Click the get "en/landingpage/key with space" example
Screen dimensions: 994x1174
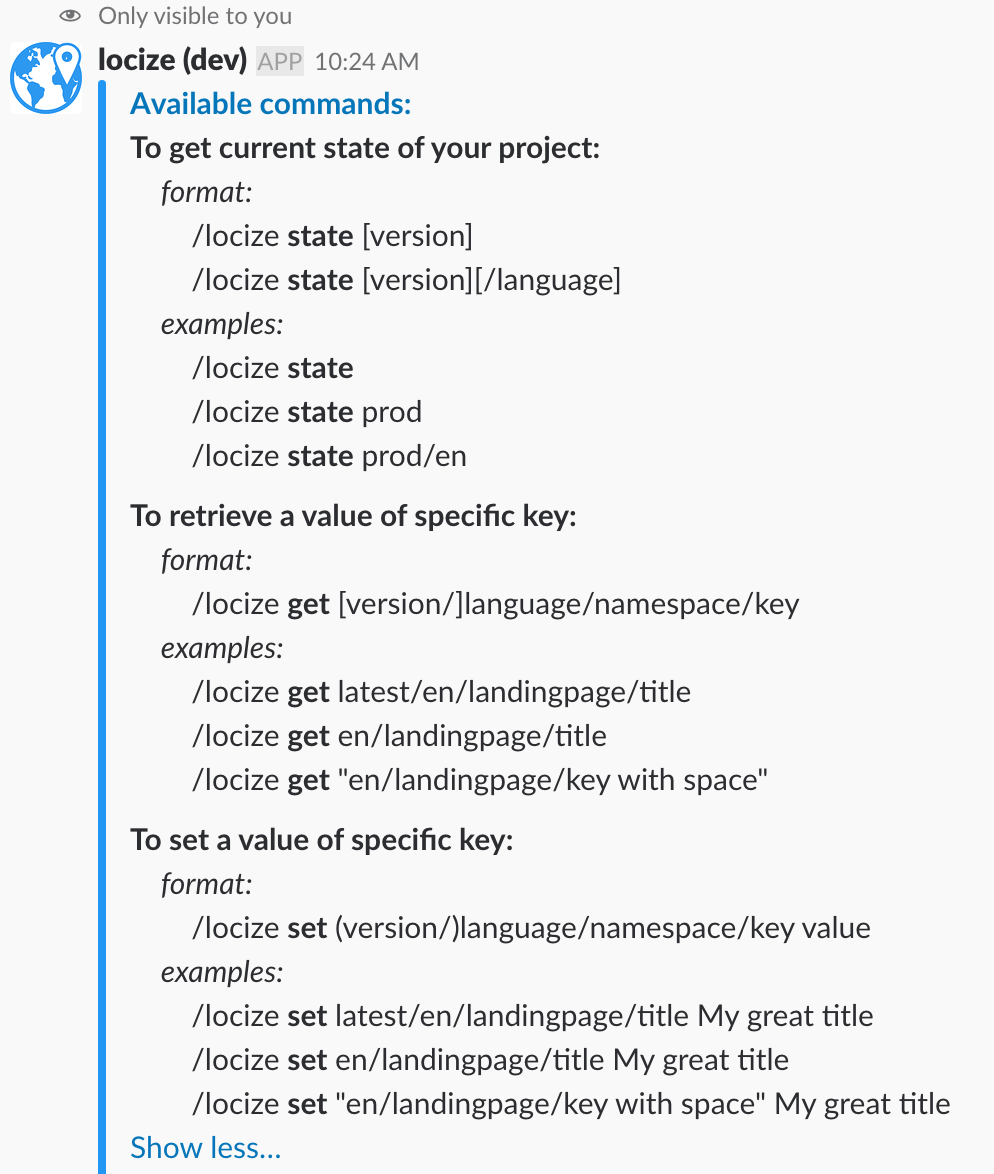click(480, 780)
